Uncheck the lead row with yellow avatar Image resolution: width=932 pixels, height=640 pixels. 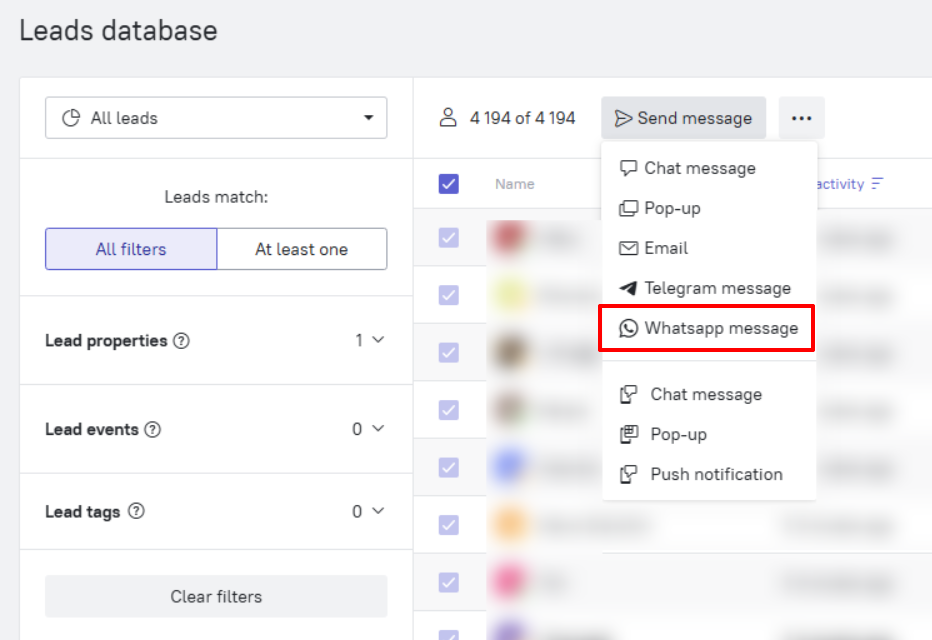click(449, 295)
